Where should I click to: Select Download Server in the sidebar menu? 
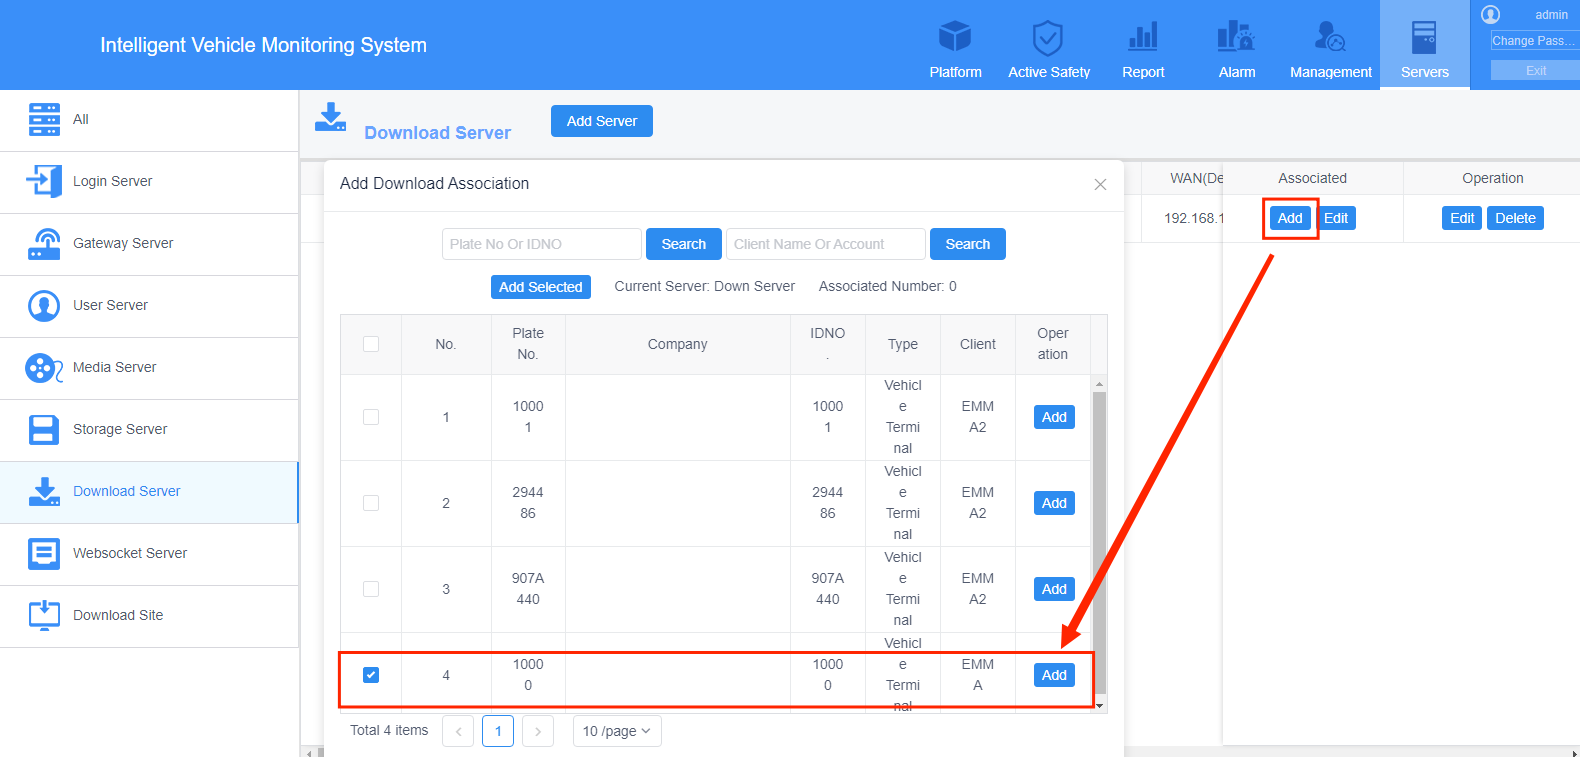149,492
